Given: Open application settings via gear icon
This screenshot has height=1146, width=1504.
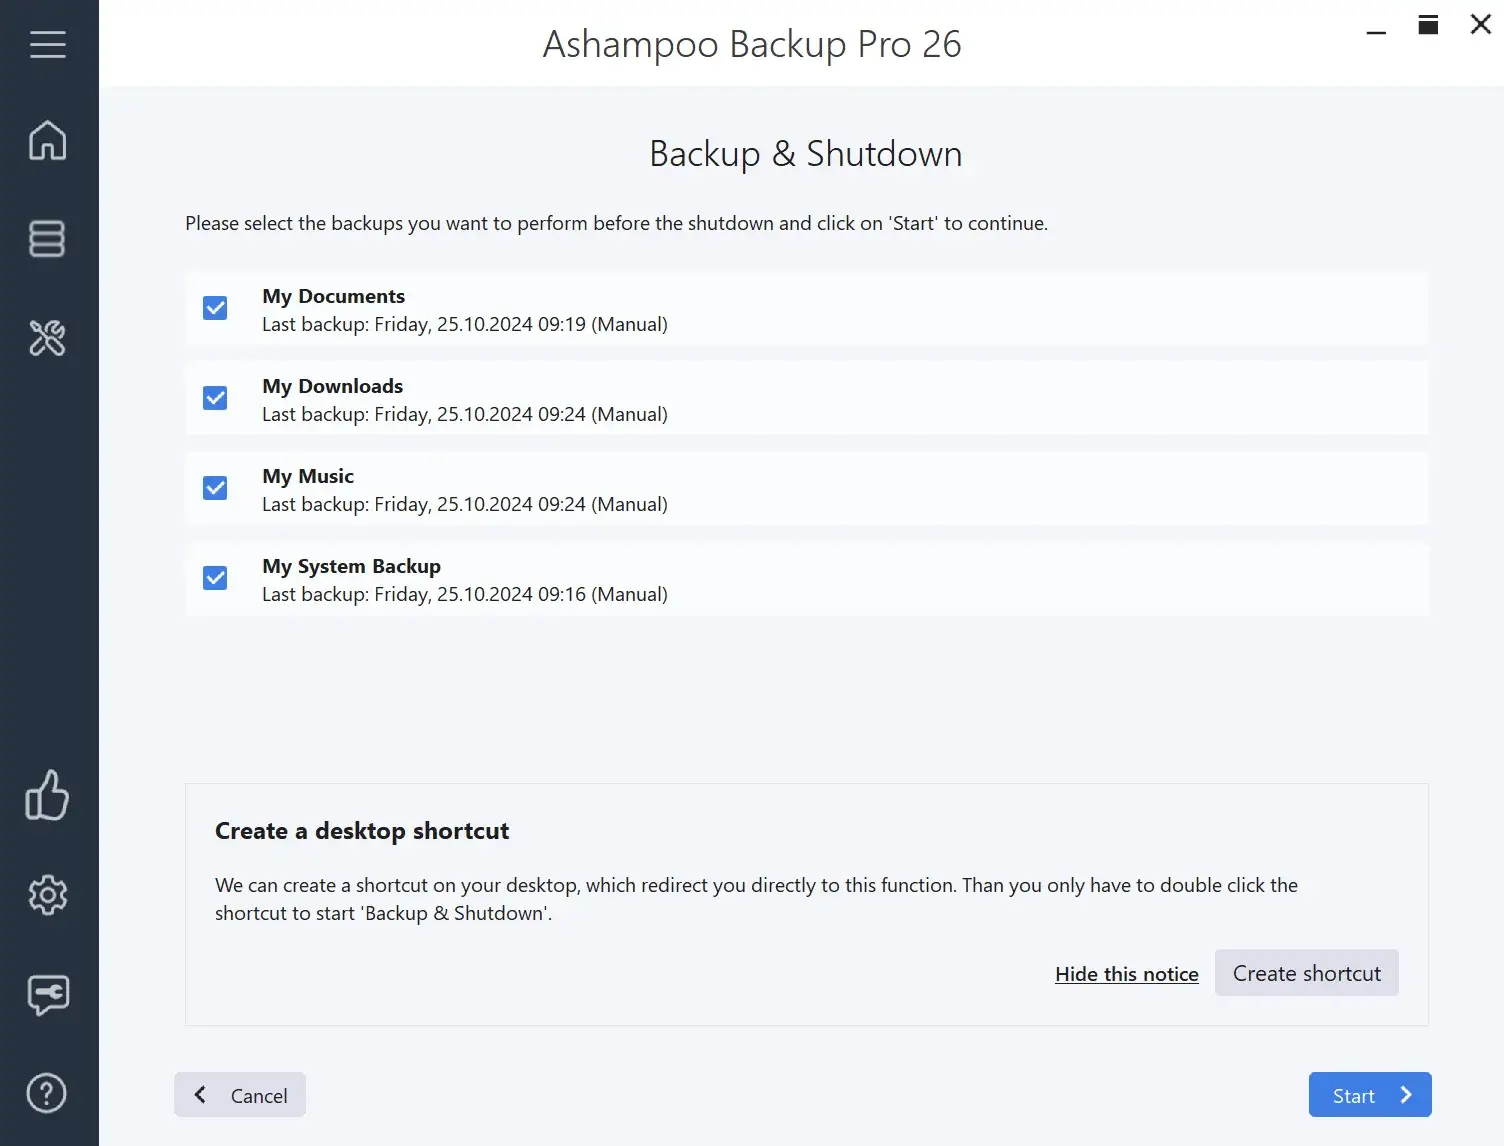Looking at the screenshot, I should pyautogui.click(x=48, y=895).
